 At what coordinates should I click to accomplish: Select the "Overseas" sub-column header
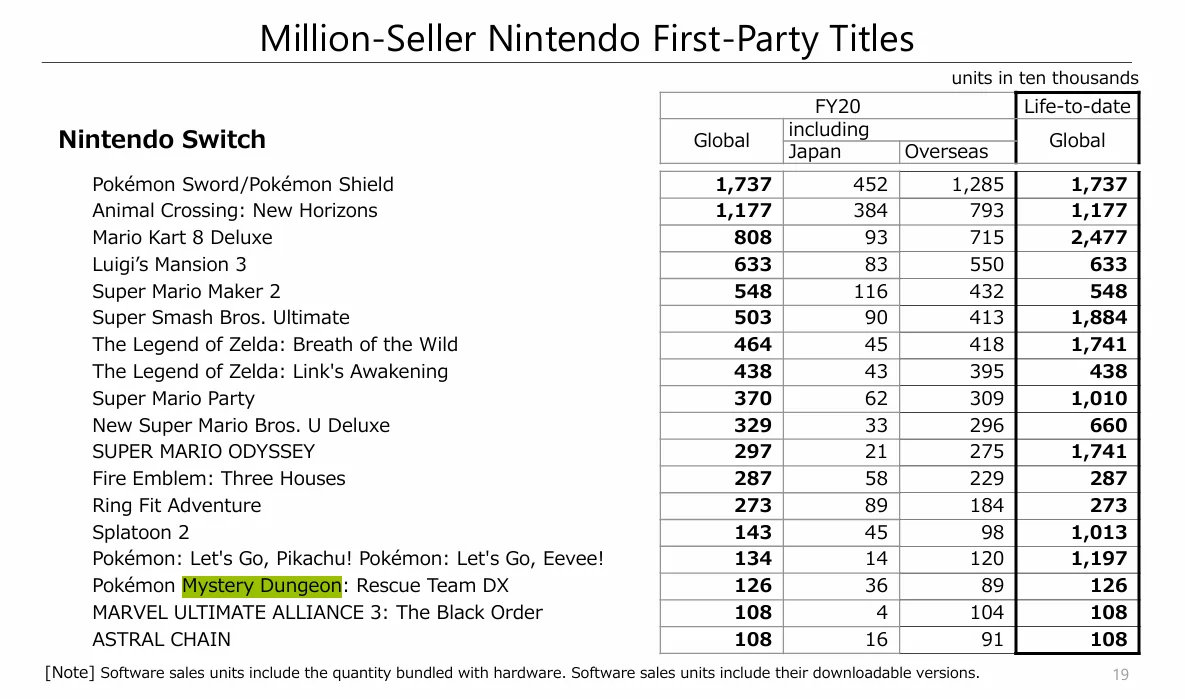pyautogui.click(x=946, y=152)
